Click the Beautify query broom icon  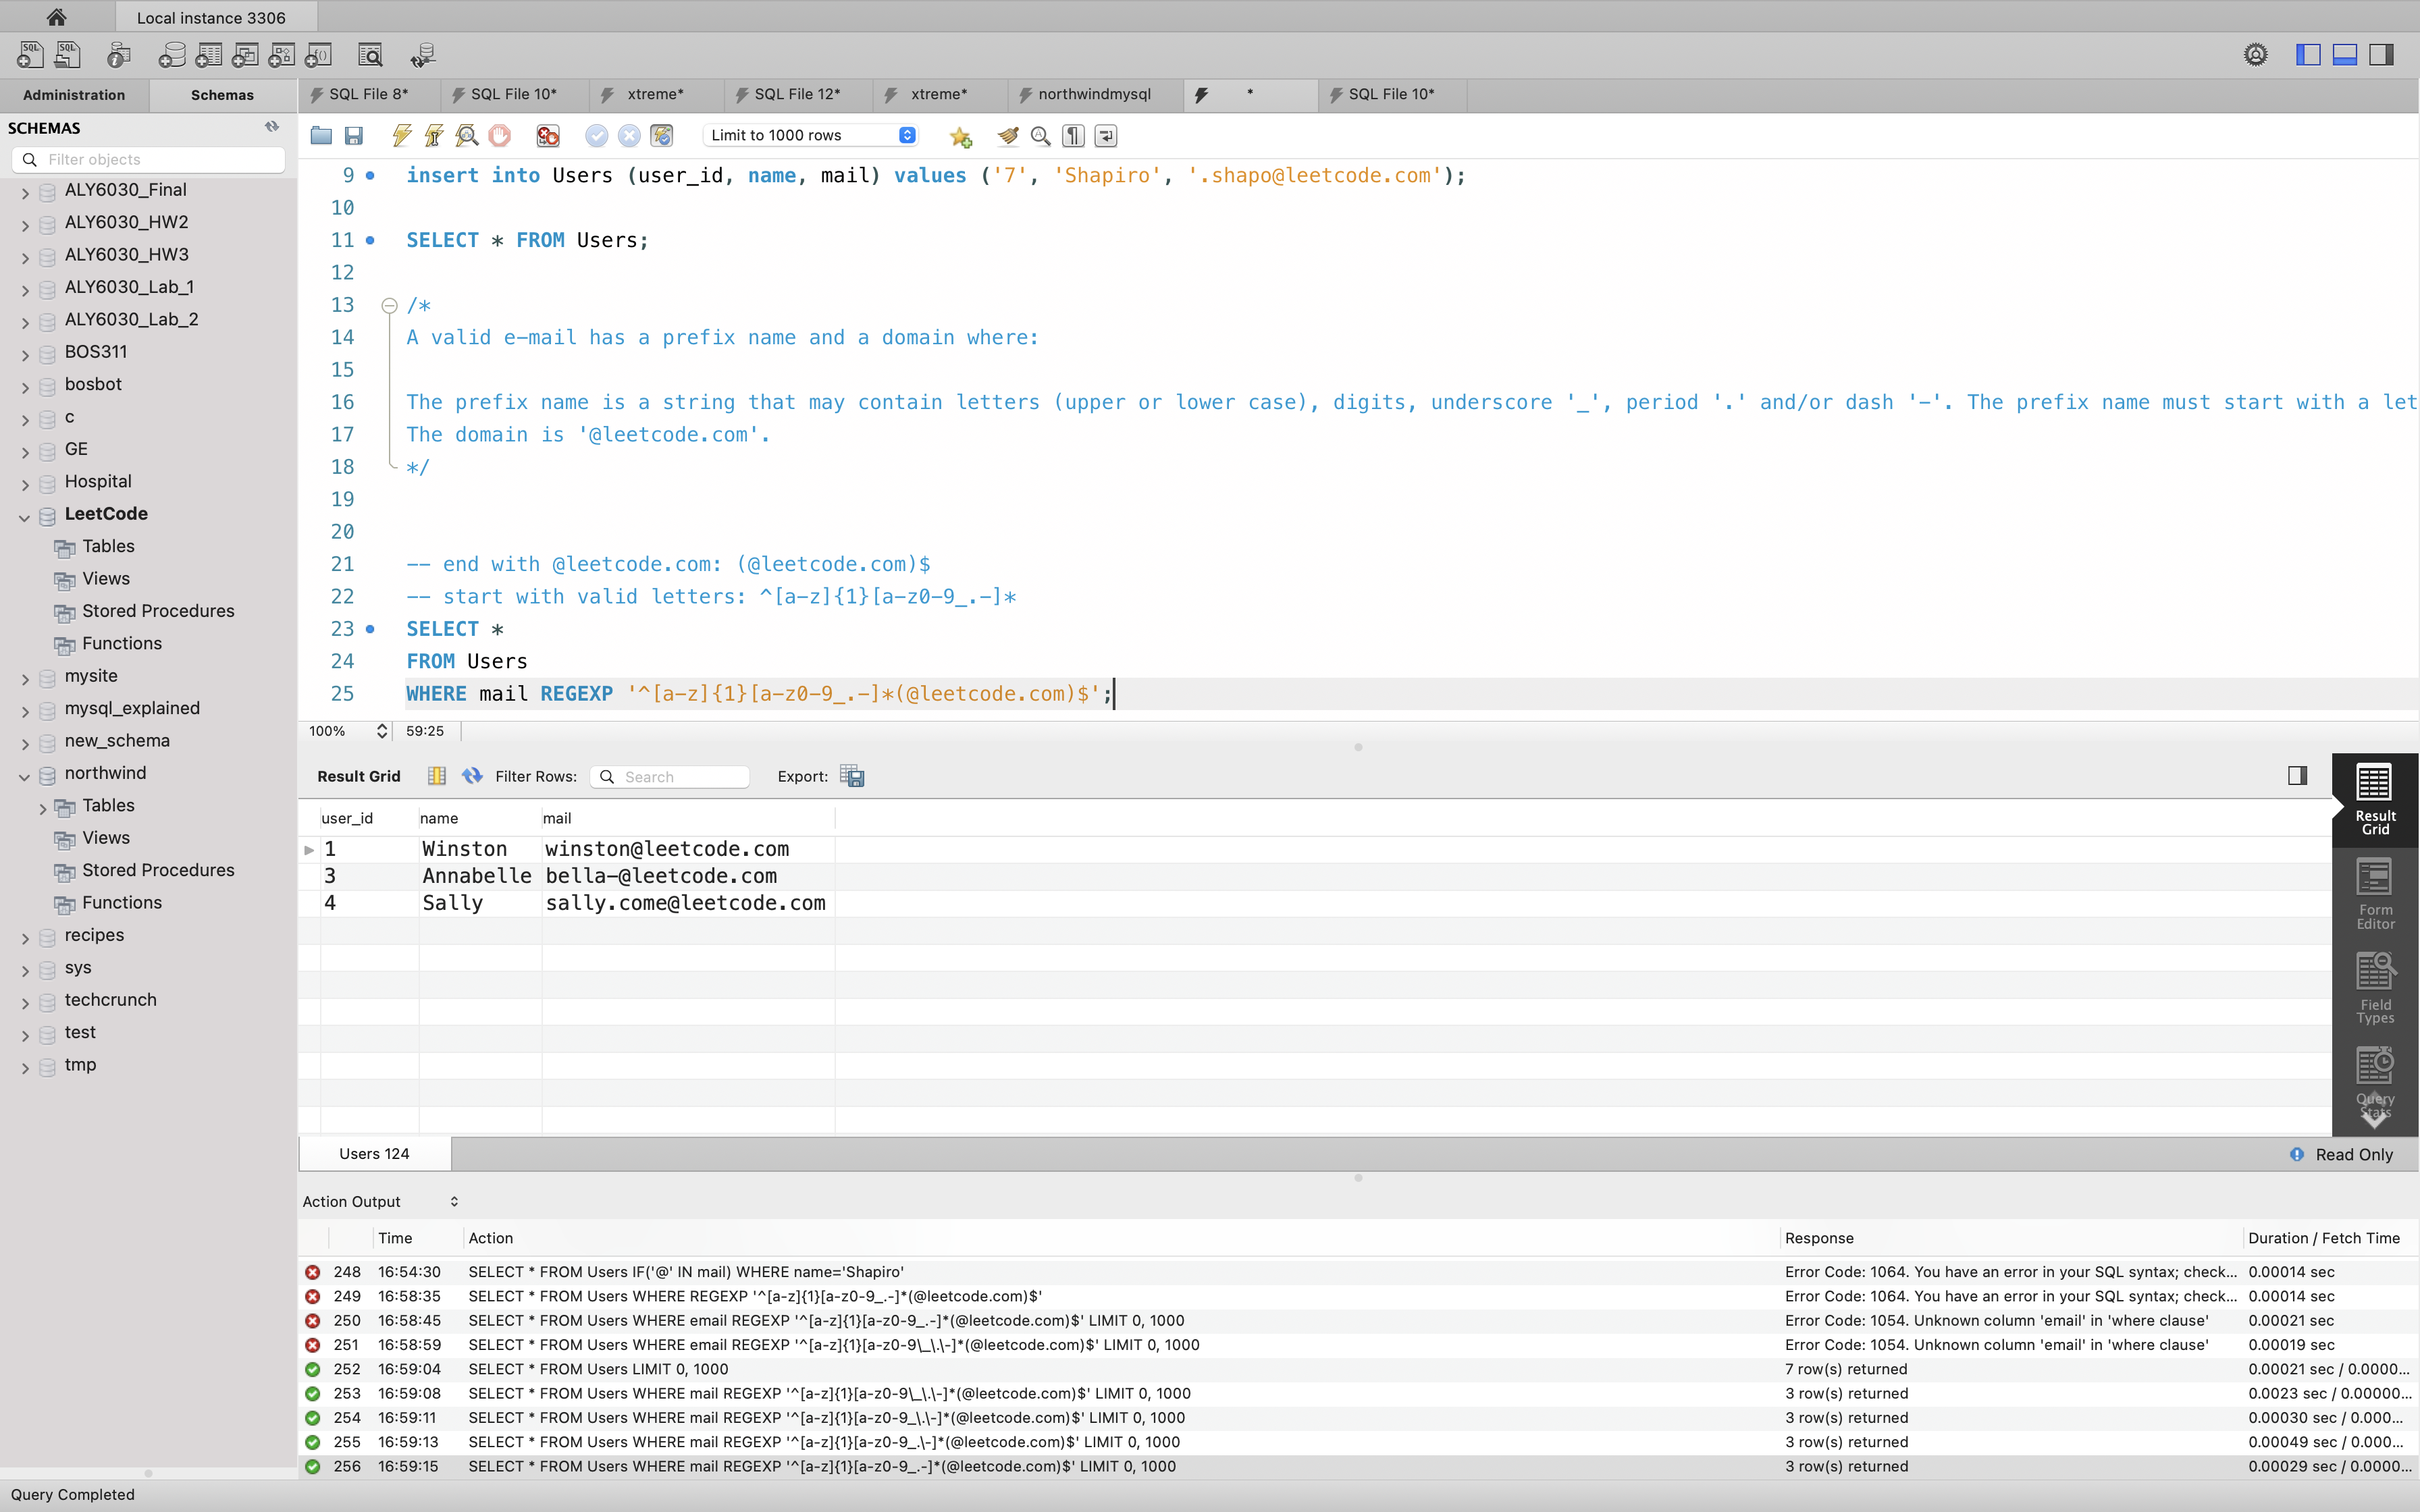(1008, 135)
